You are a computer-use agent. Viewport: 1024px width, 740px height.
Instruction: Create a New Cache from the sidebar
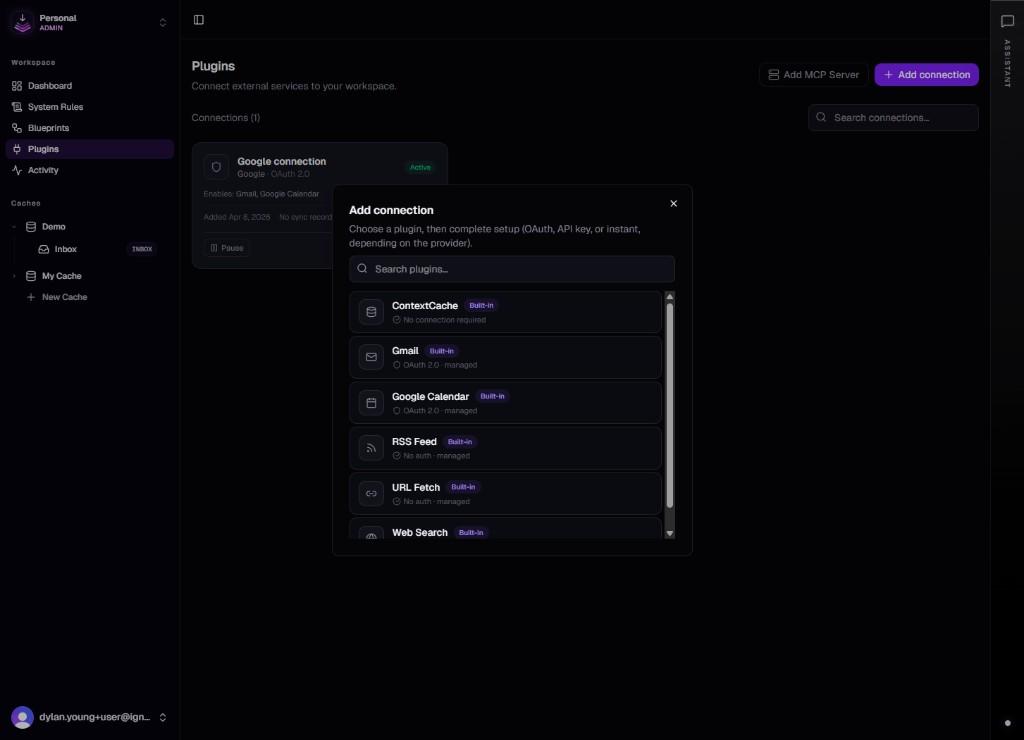point(57,297)
